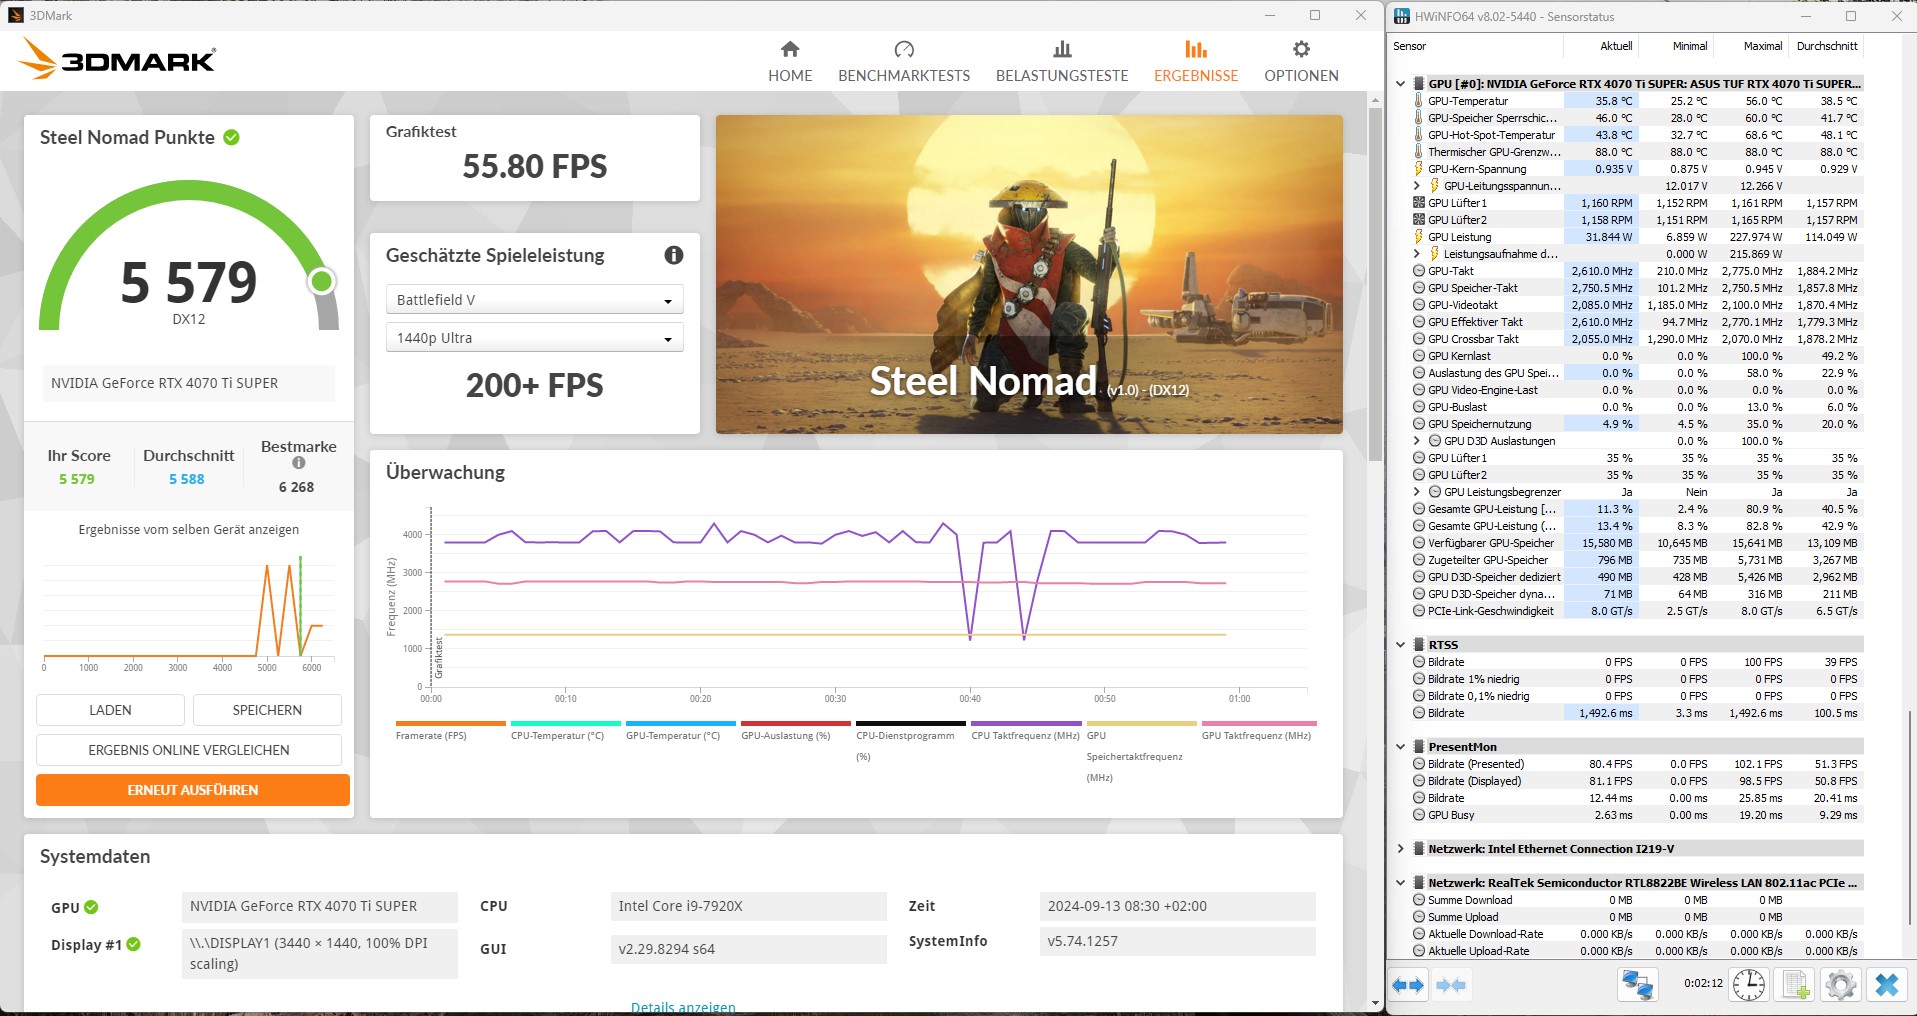Toggle GPU-Temperatur blue legend swatch
Image resolution: width=1917 pixels, height=1016 pixels.
click(681, 723)
